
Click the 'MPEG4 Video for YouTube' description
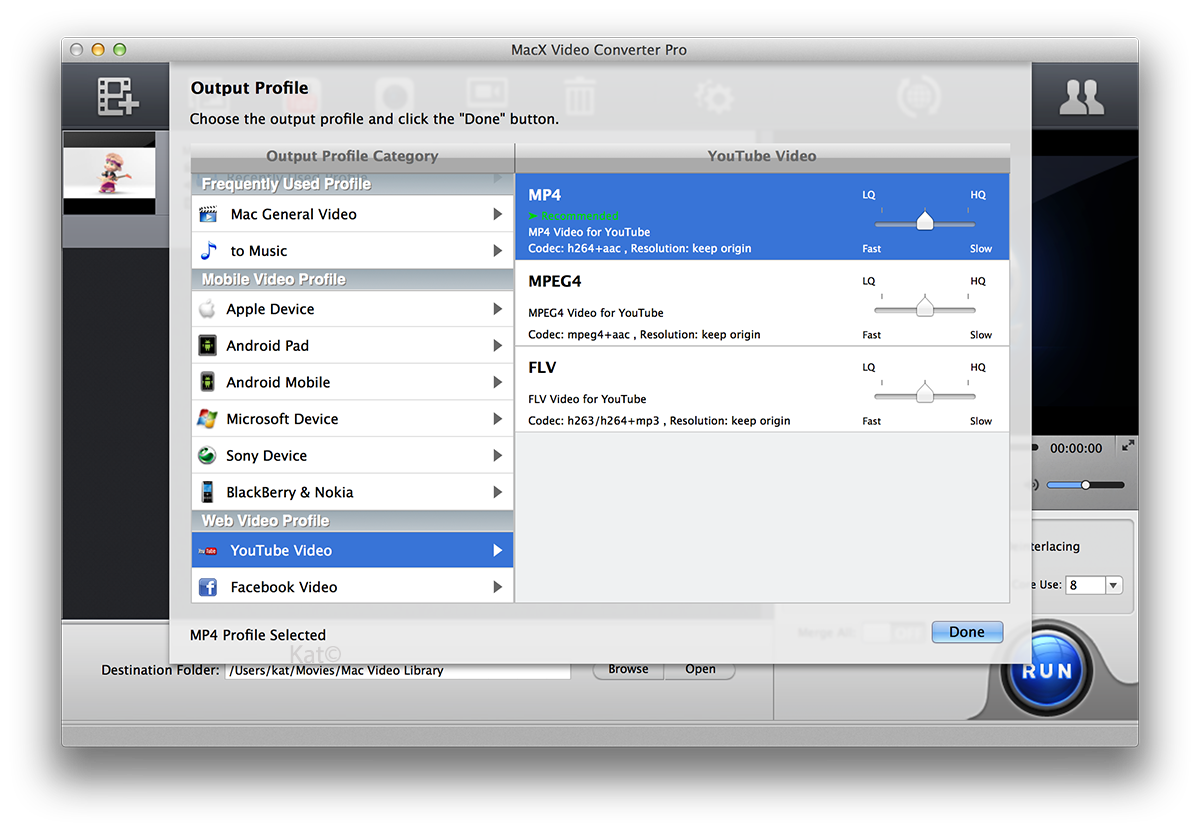[596, 313]
